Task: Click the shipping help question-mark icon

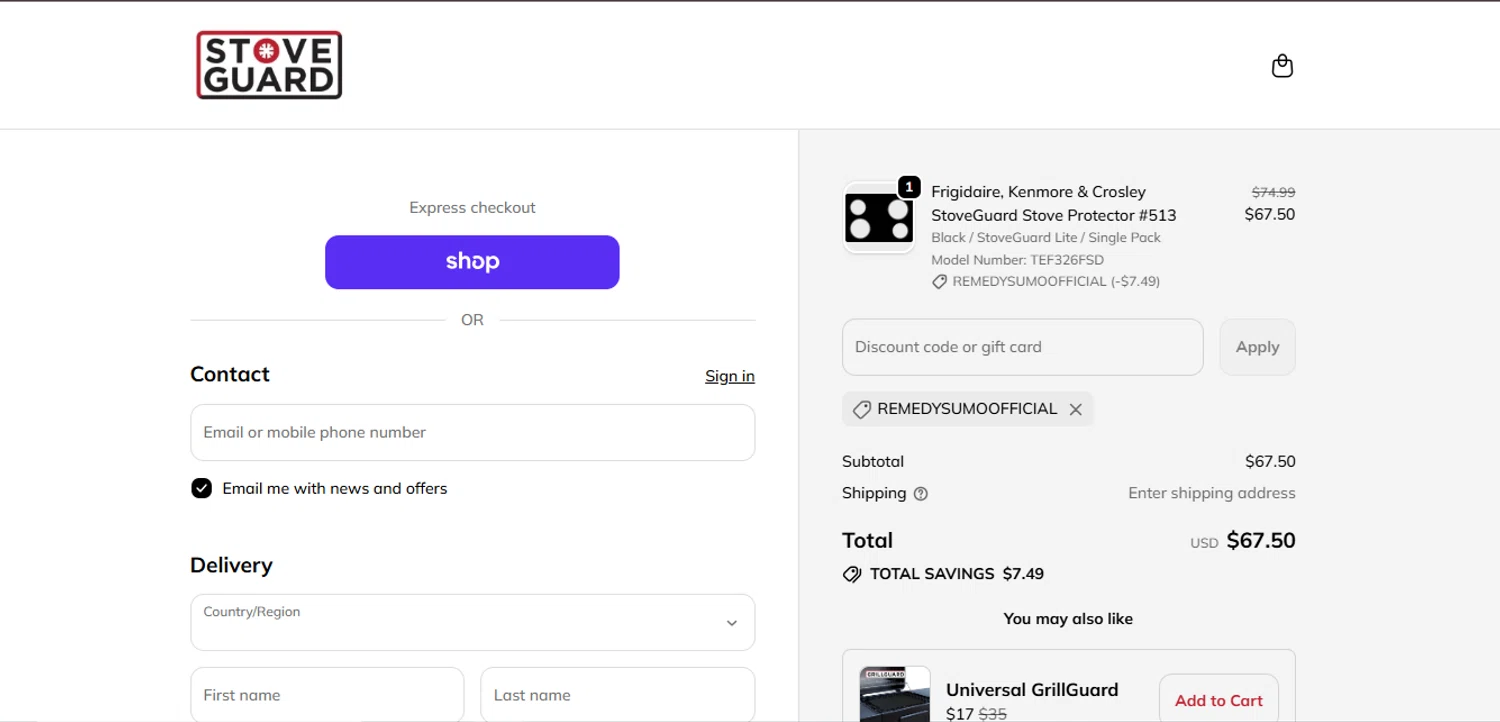Action: [921, 493]
